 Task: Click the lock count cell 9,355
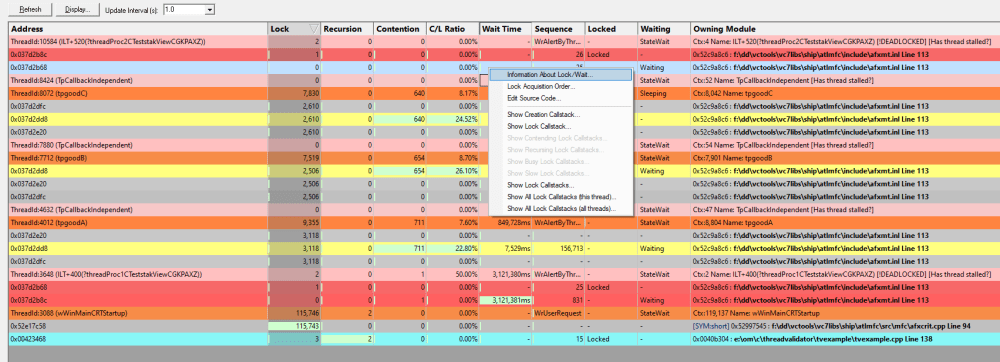click(x=295, y=222)
